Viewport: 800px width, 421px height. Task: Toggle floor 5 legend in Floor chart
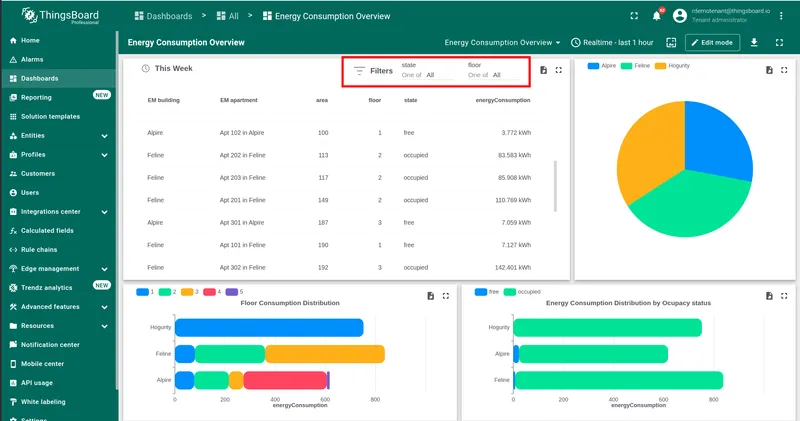click(x=234, y=292)
